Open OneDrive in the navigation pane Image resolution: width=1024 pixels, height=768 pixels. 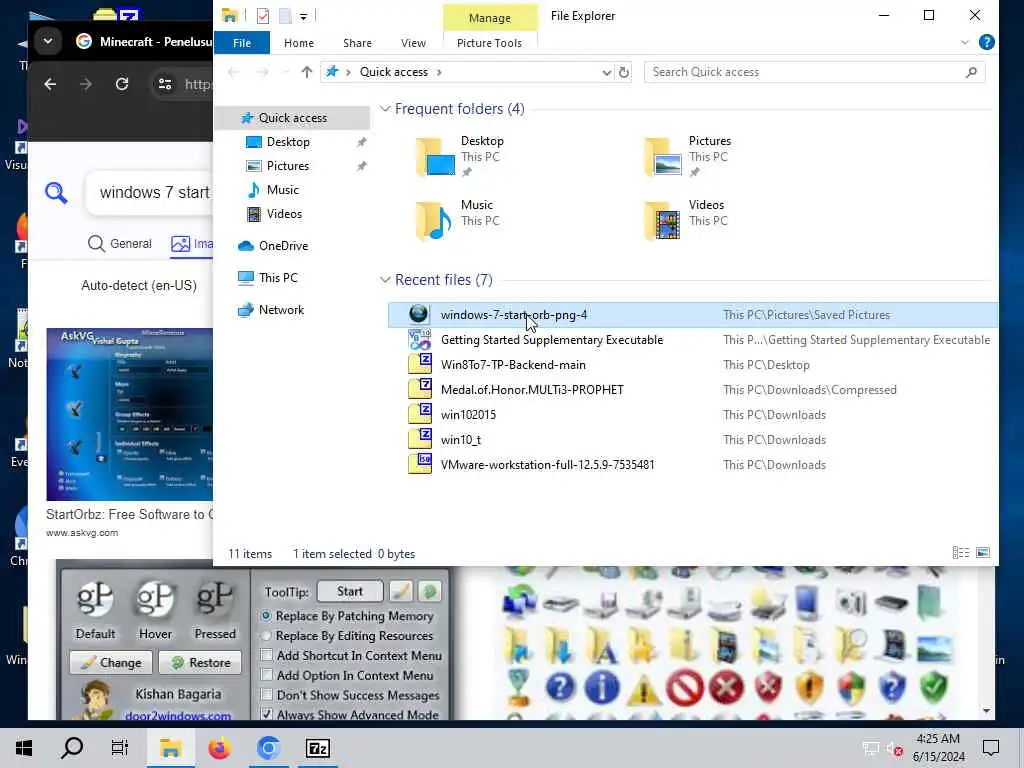click(x=283, y=246)
